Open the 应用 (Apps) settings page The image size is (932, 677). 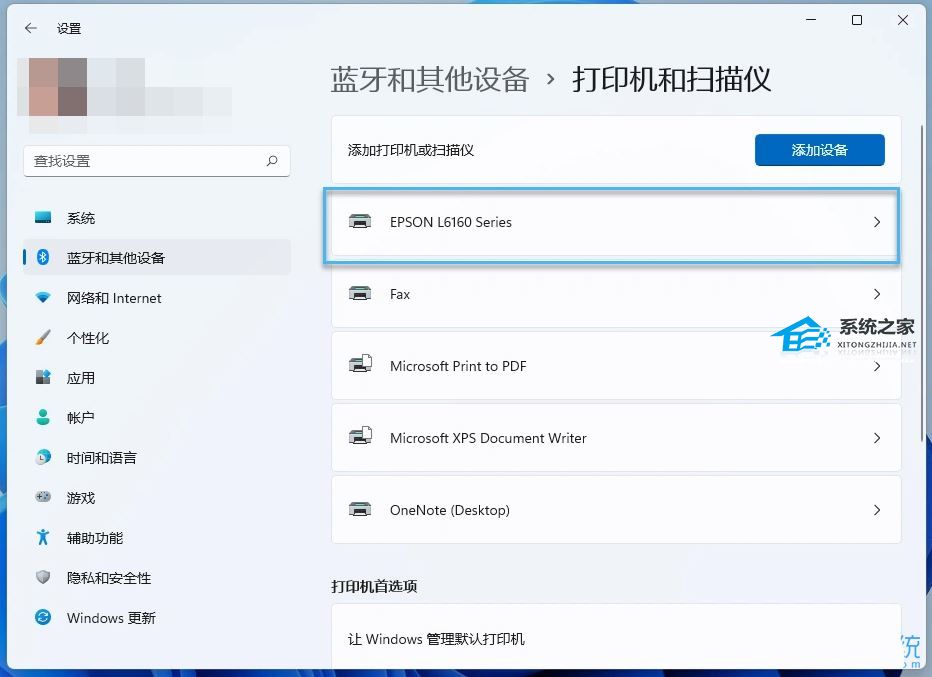81,378
